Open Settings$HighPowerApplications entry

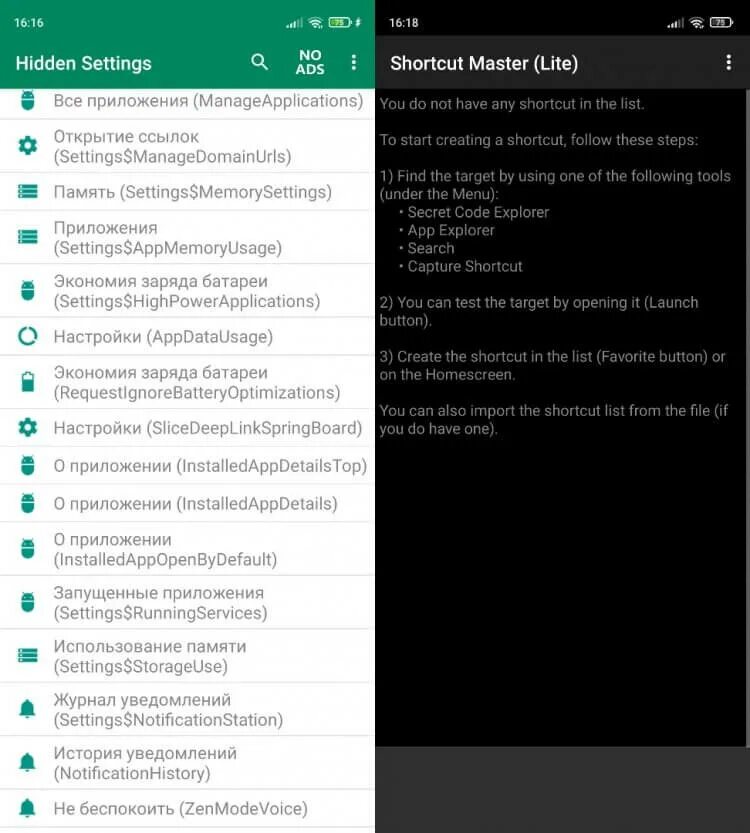point(187,291)
